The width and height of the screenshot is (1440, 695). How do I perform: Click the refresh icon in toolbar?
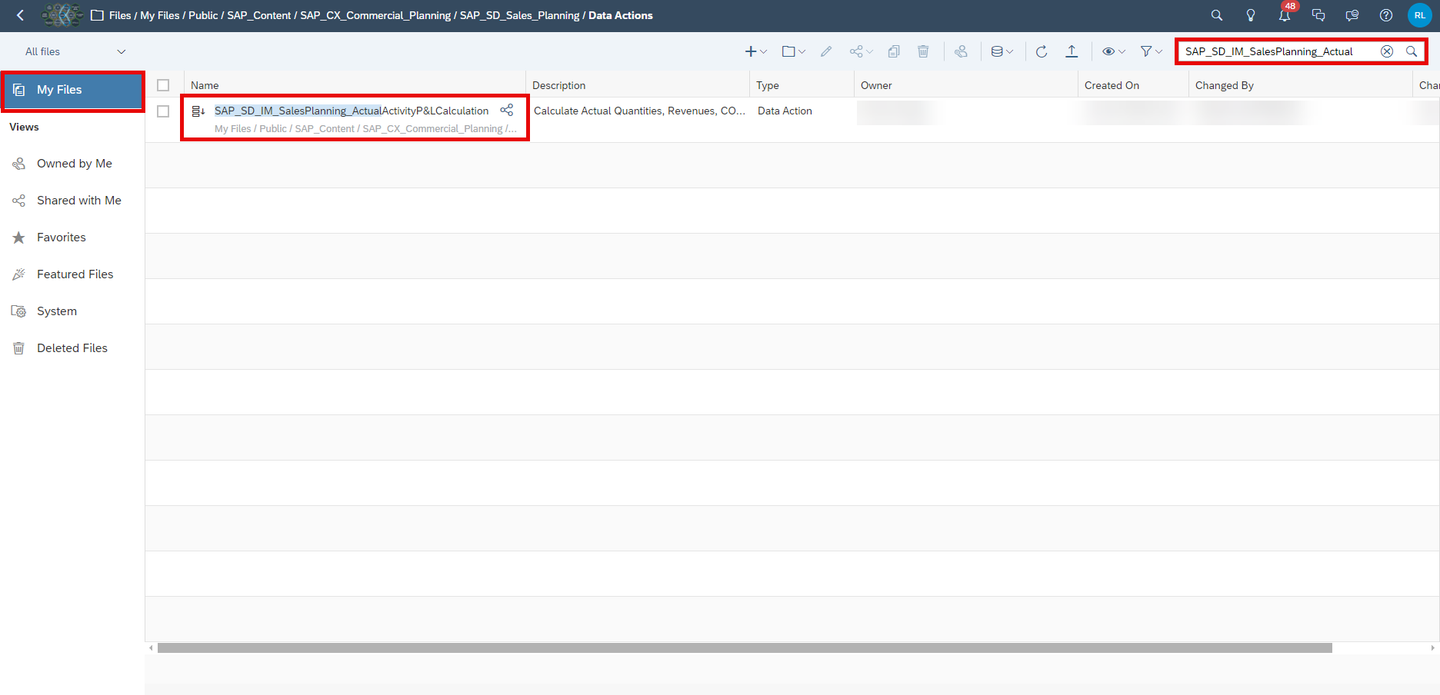pos(1041,51)
